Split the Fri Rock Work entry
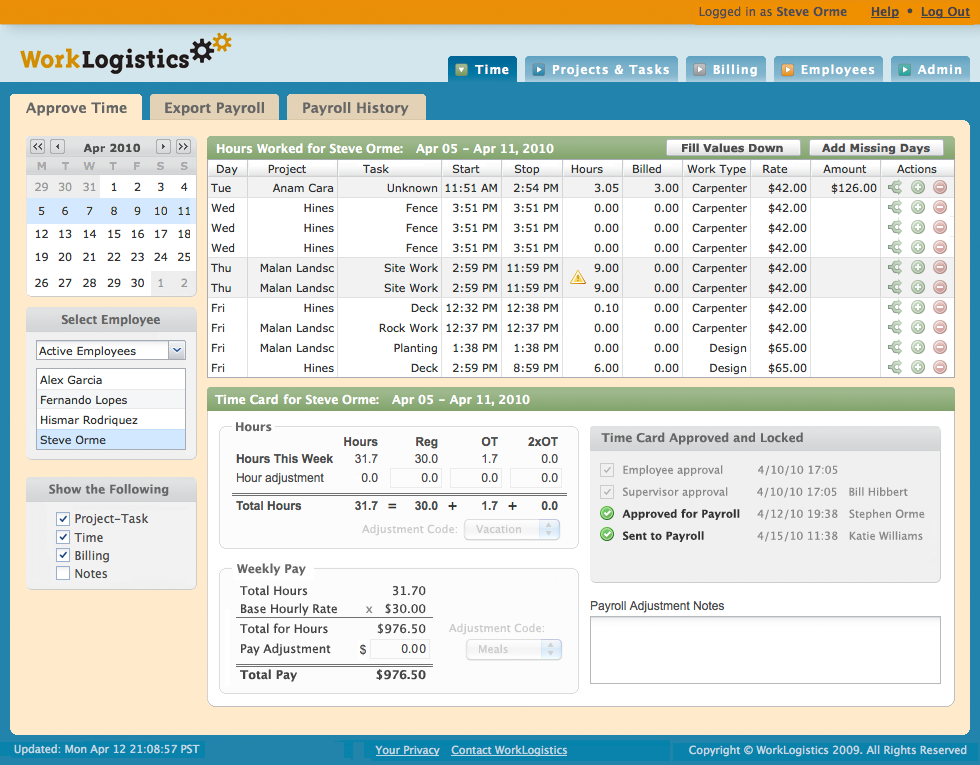The image size is (980, 765). pos(894,327)
